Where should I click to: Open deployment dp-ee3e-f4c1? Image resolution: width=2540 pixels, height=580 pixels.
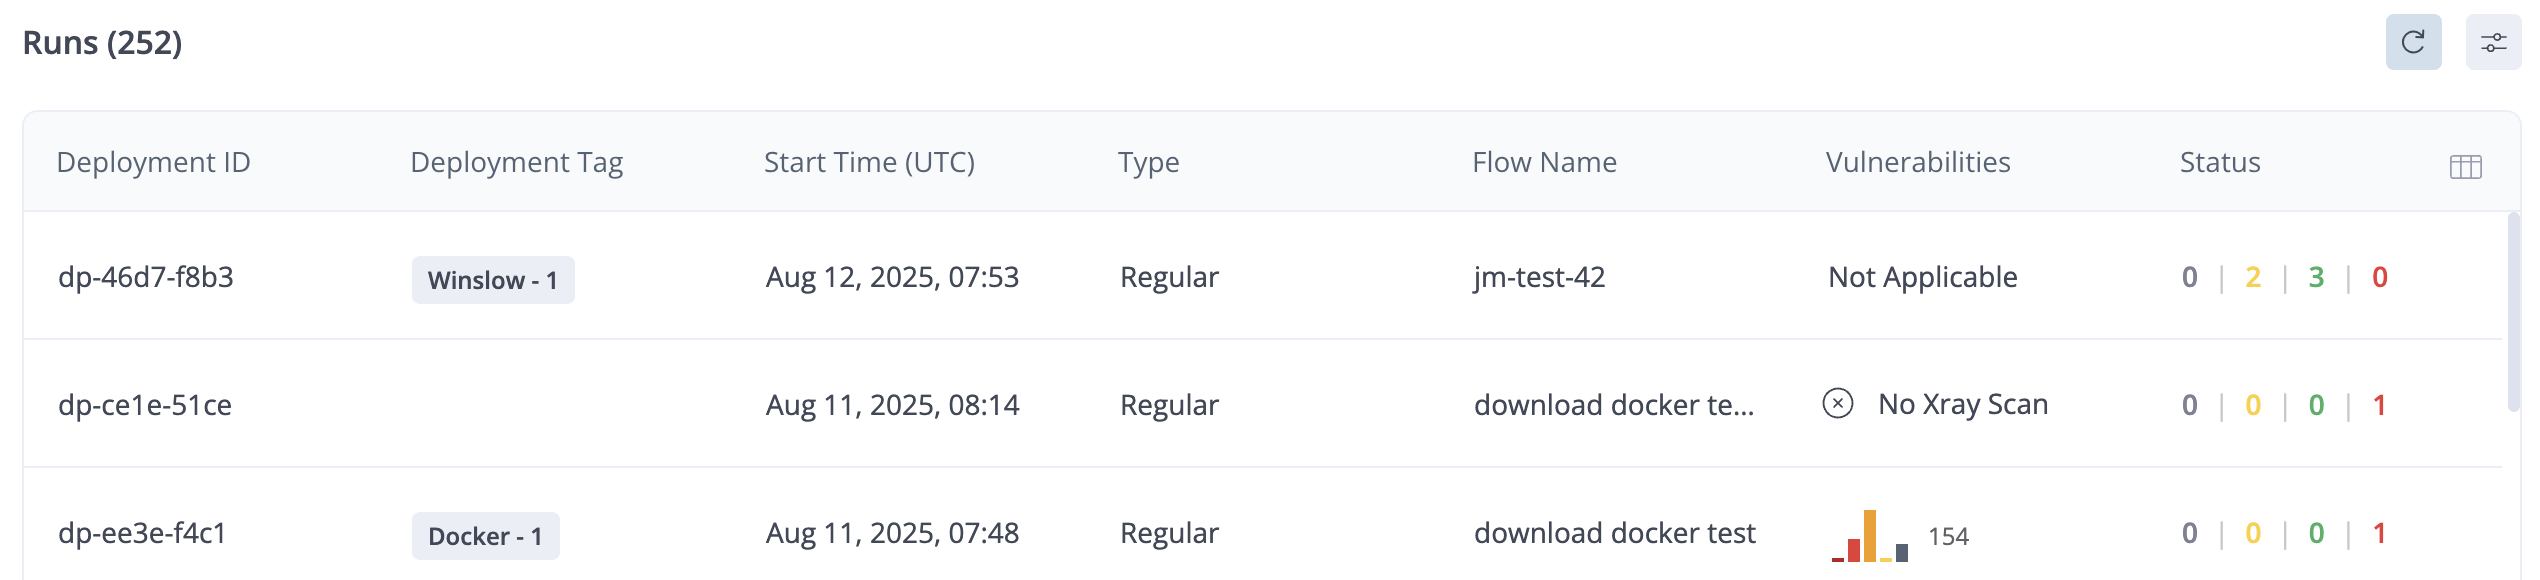[142, 533]
